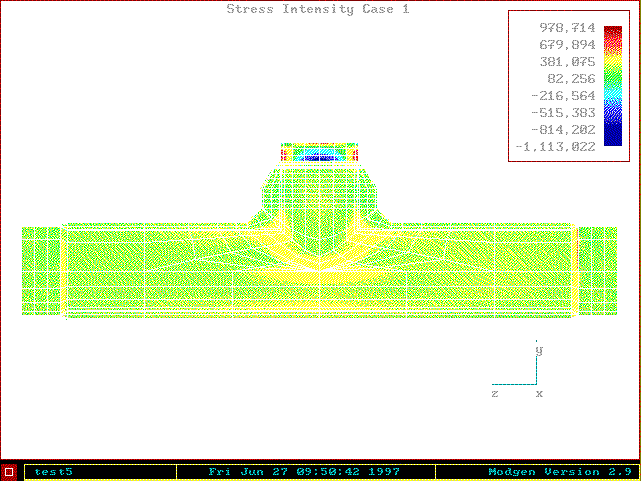Viewport: 641px width, 481px height.
Task: Click the stress color scale bar
Action: click(613, 86)
